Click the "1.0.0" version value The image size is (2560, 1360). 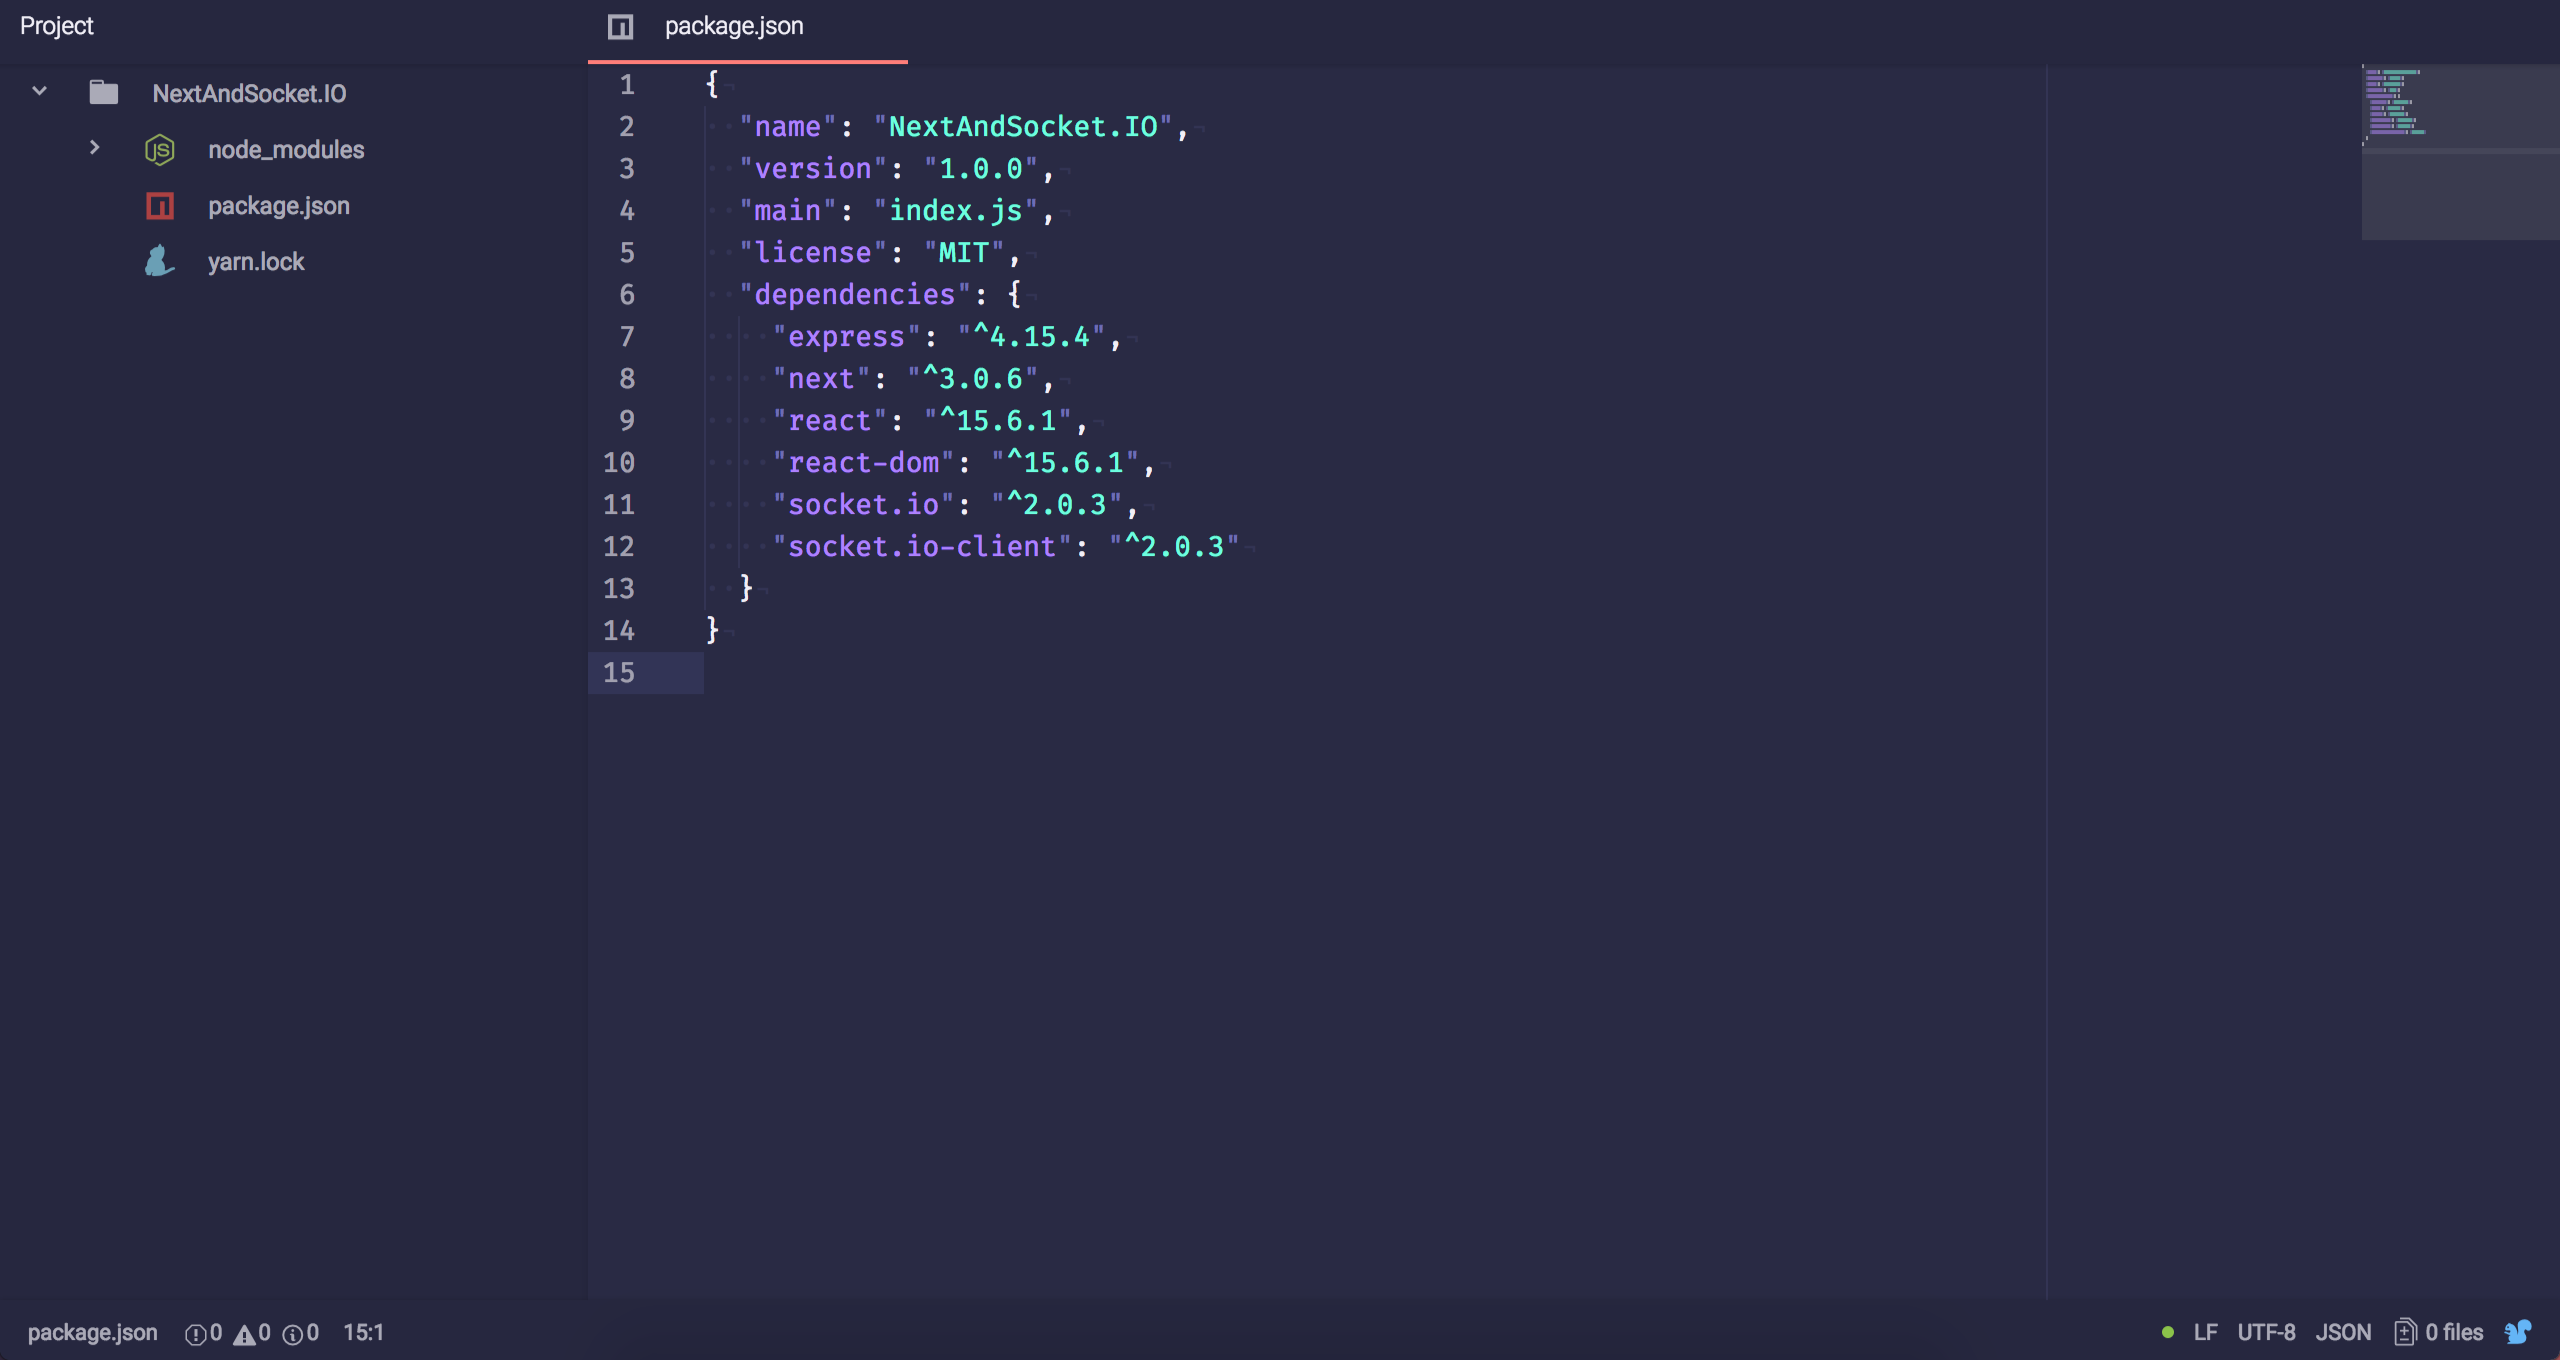click(x=981, y=169)
